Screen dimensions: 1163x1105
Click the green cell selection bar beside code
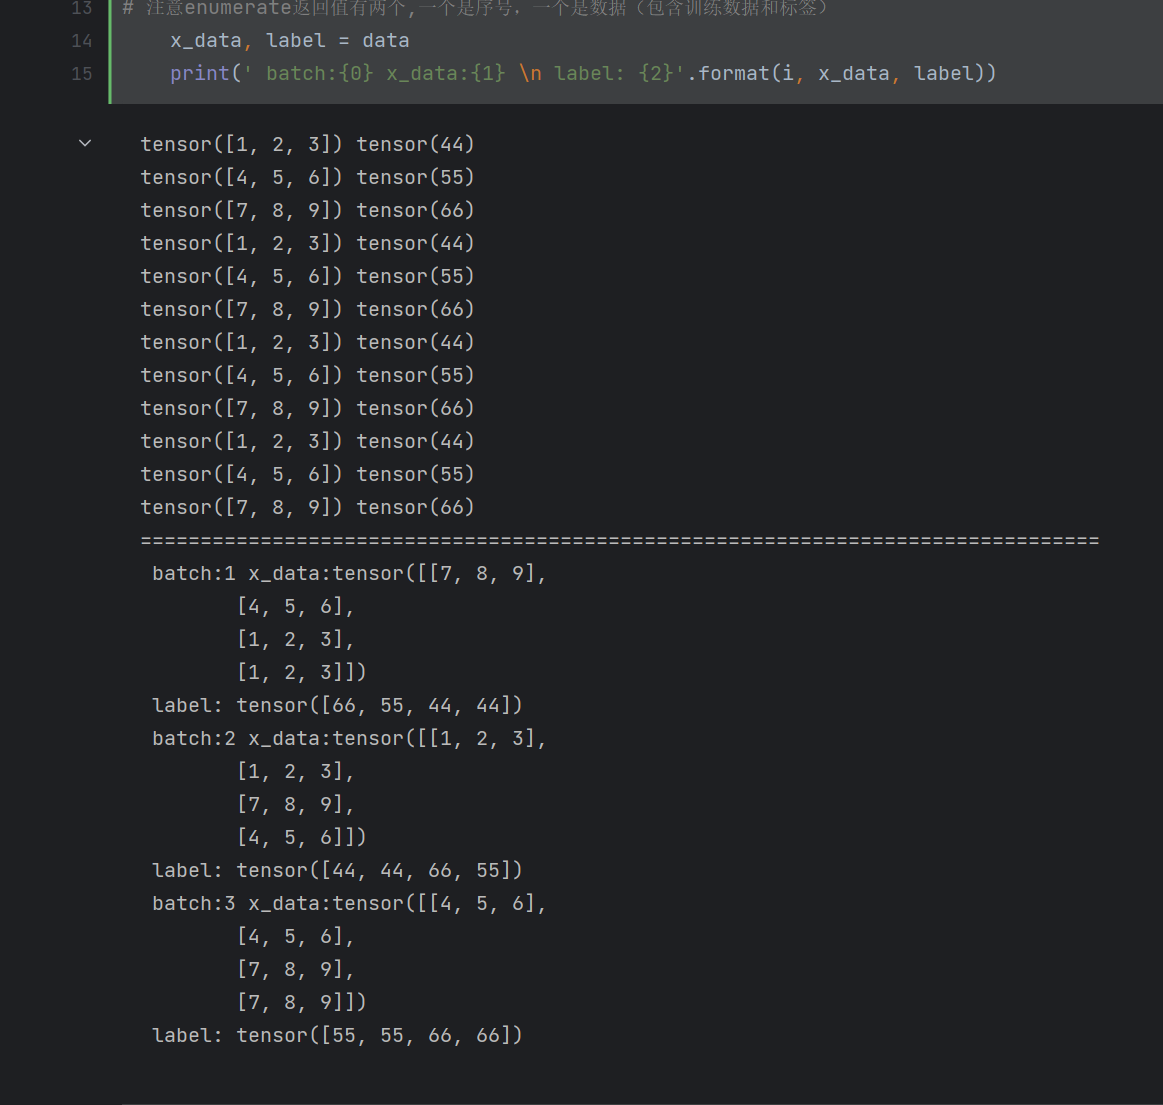109,50
